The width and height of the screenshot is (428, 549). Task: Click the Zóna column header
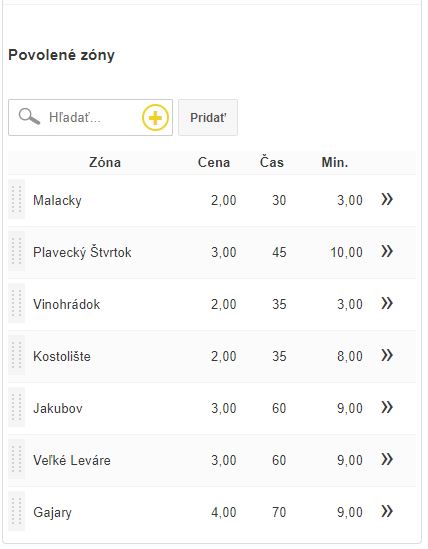point(105,162)
